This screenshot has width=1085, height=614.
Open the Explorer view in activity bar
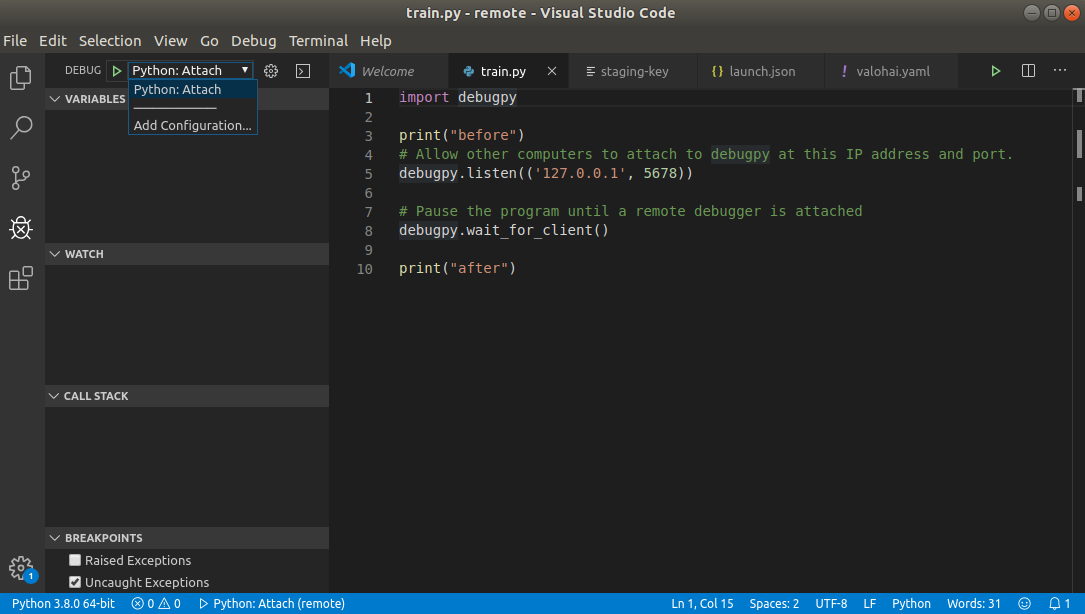pyautogui.click(x=21, y=78)
